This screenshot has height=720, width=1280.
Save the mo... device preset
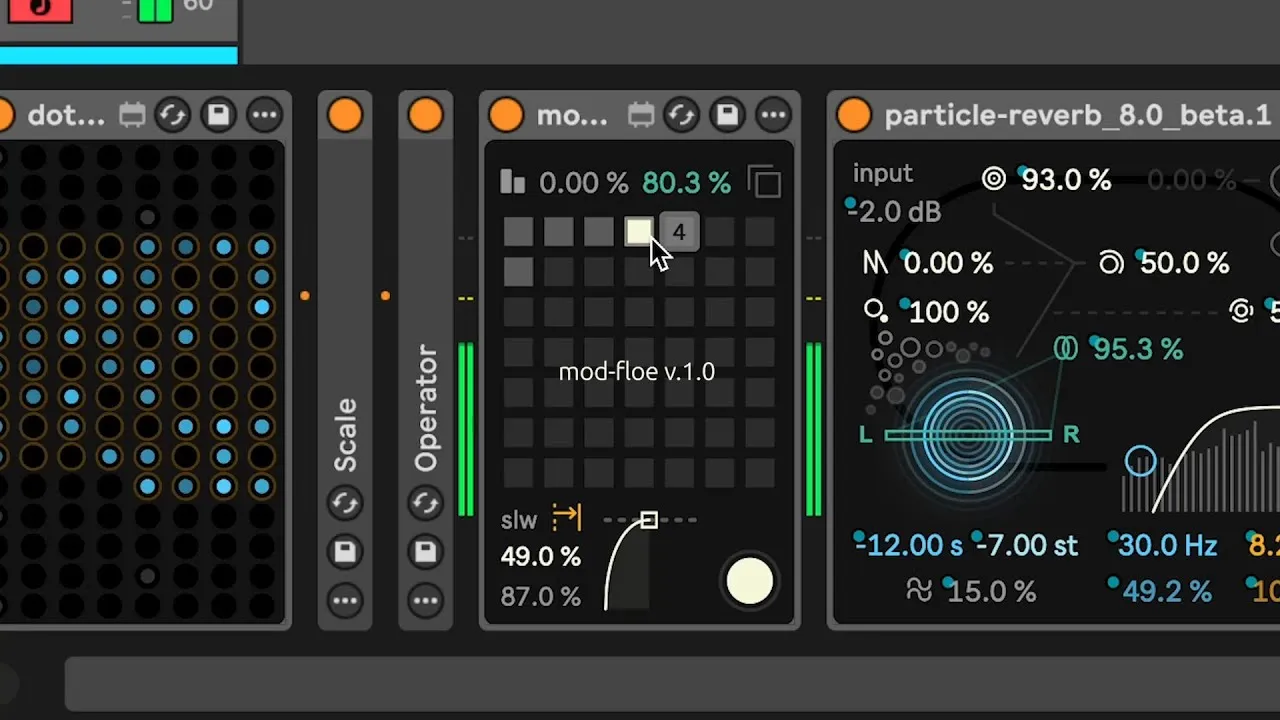(727, 115)
